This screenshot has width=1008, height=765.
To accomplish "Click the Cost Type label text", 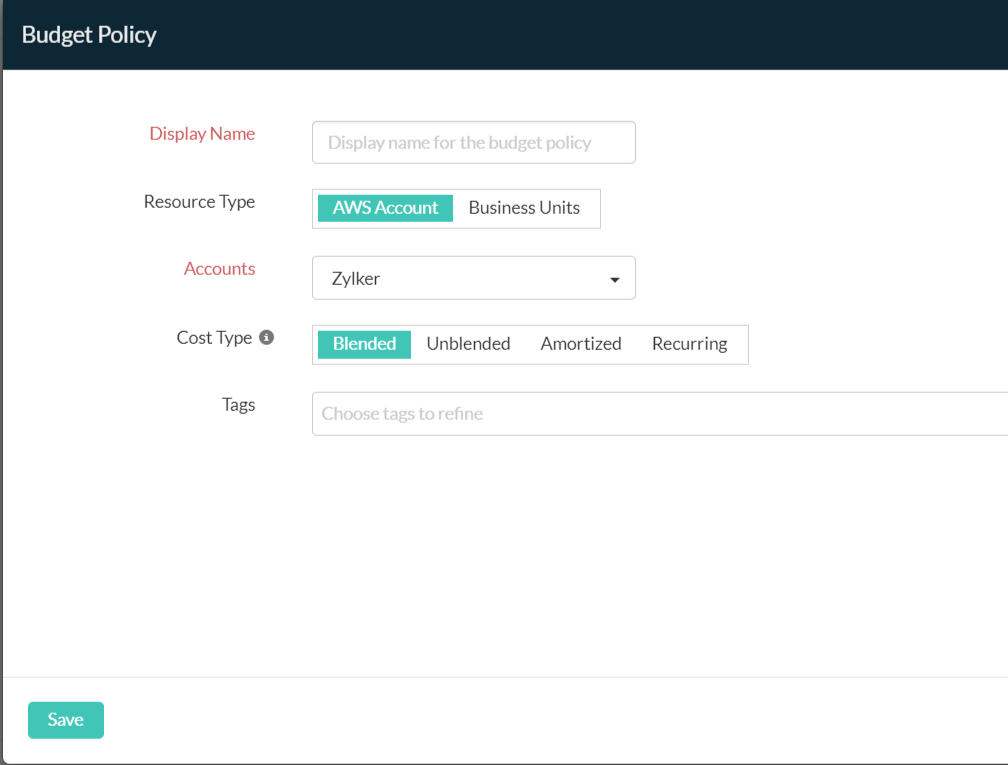I will (x=214, y=338).
